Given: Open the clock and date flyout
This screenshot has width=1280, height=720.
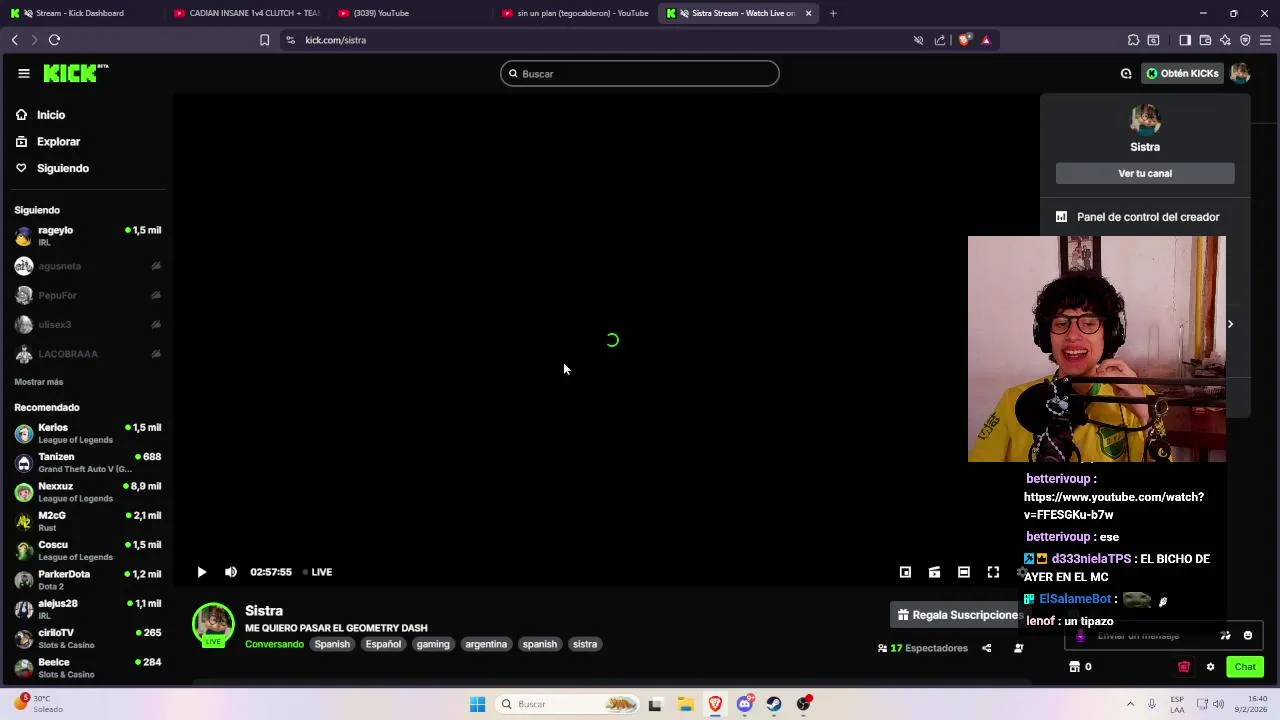Looking at the screenshot, I should tap(1250, 704).
